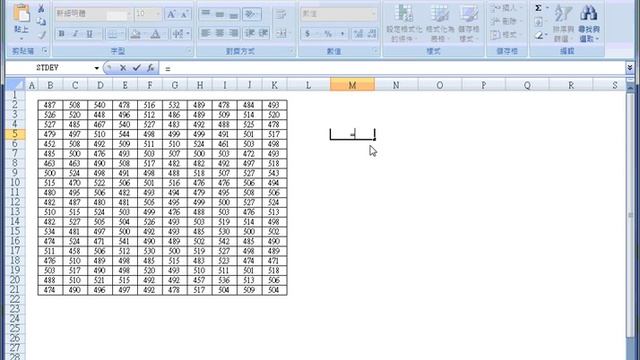Toggle bottom vertical alignment
Image resolution: width=640 pixels, height=360 pixels.
pyautogui.click(x=233, y=15)
